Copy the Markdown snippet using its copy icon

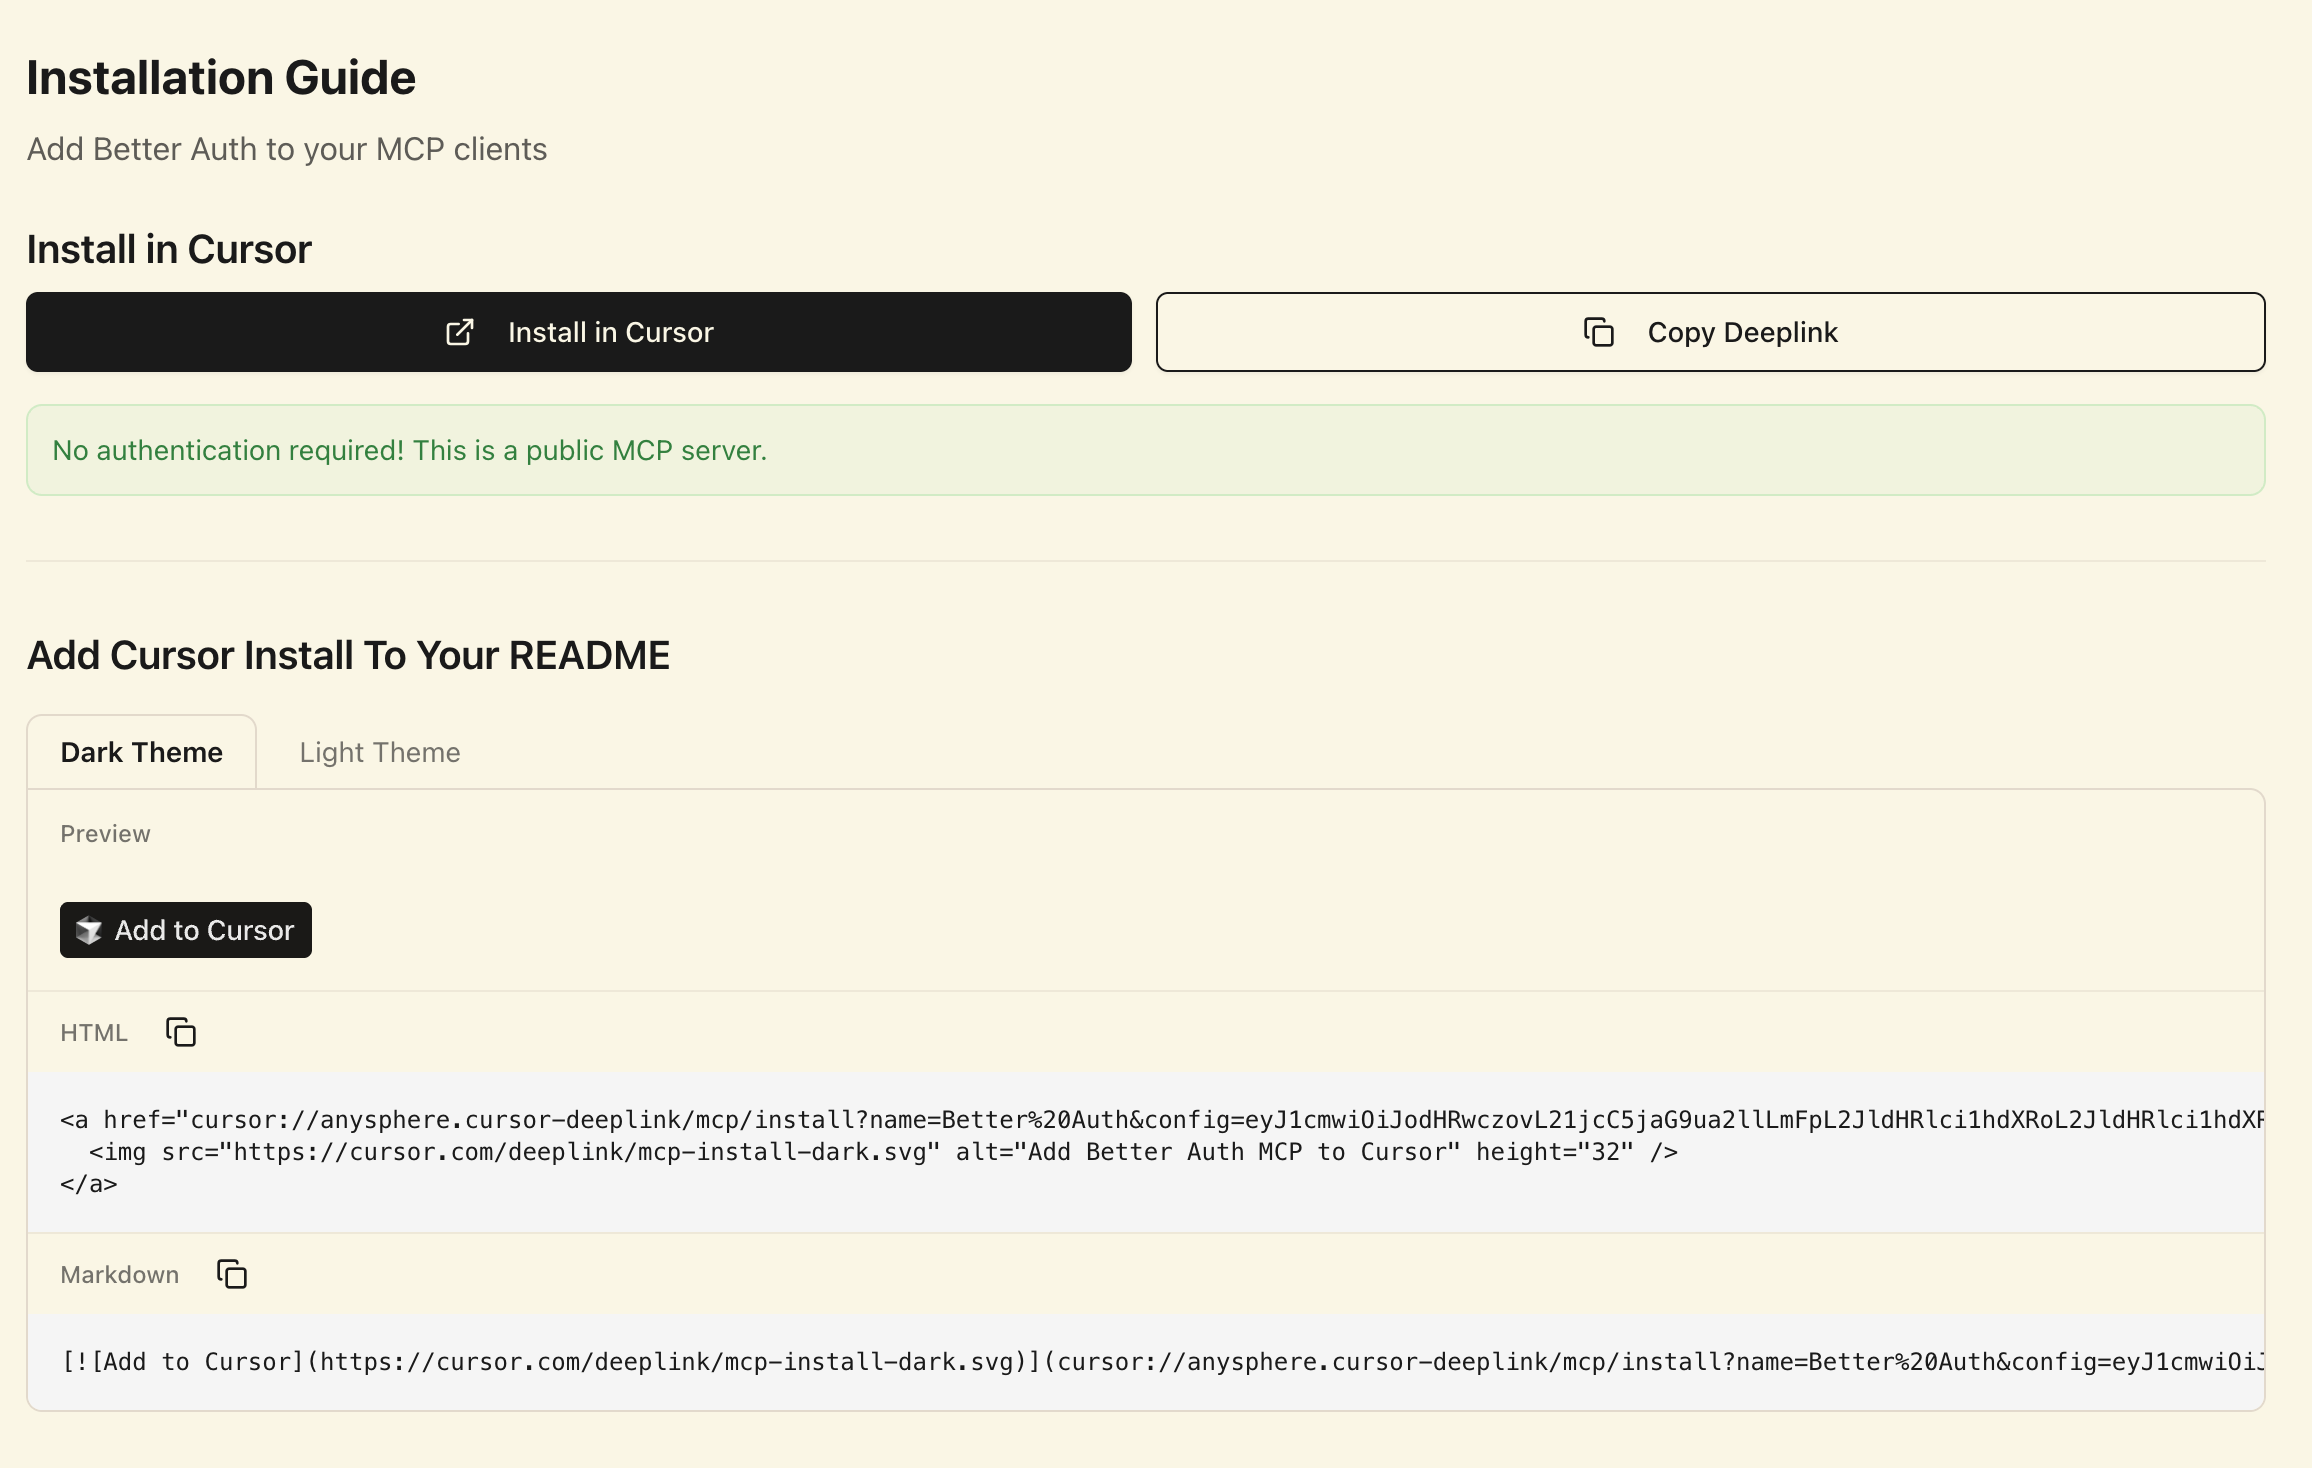232,1274
